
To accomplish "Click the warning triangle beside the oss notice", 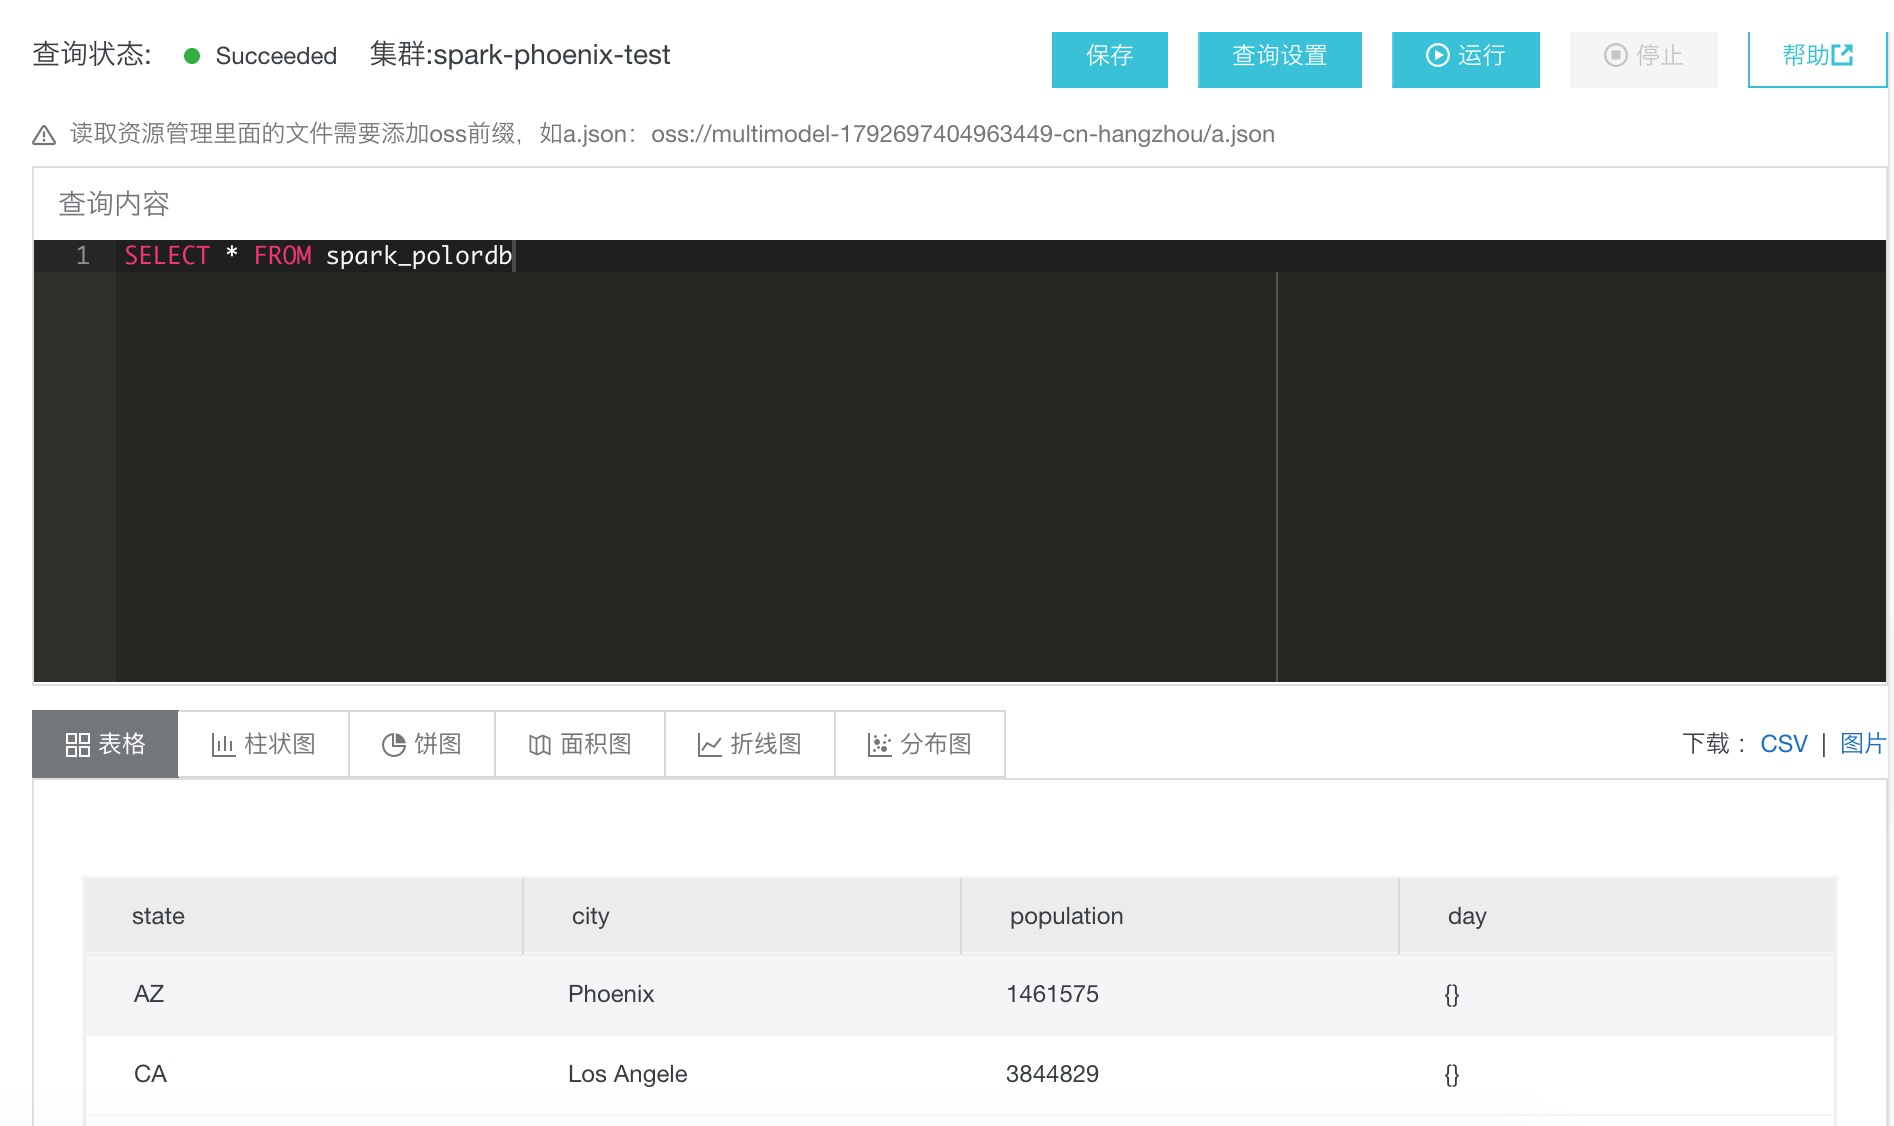I will [44, 134].
